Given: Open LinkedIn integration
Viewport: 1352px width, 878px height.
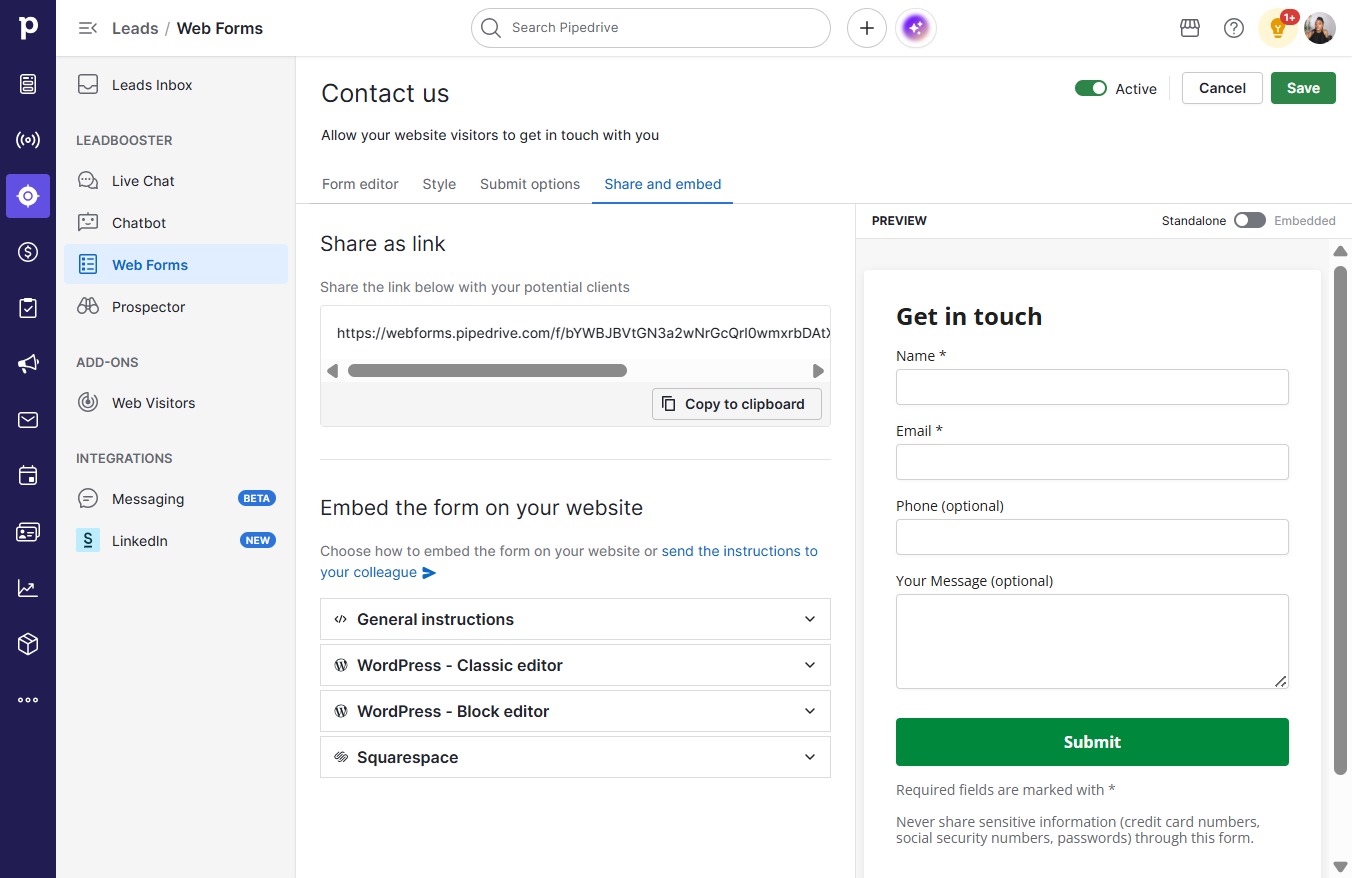Looking at the screenshot, I should (176, 541).
